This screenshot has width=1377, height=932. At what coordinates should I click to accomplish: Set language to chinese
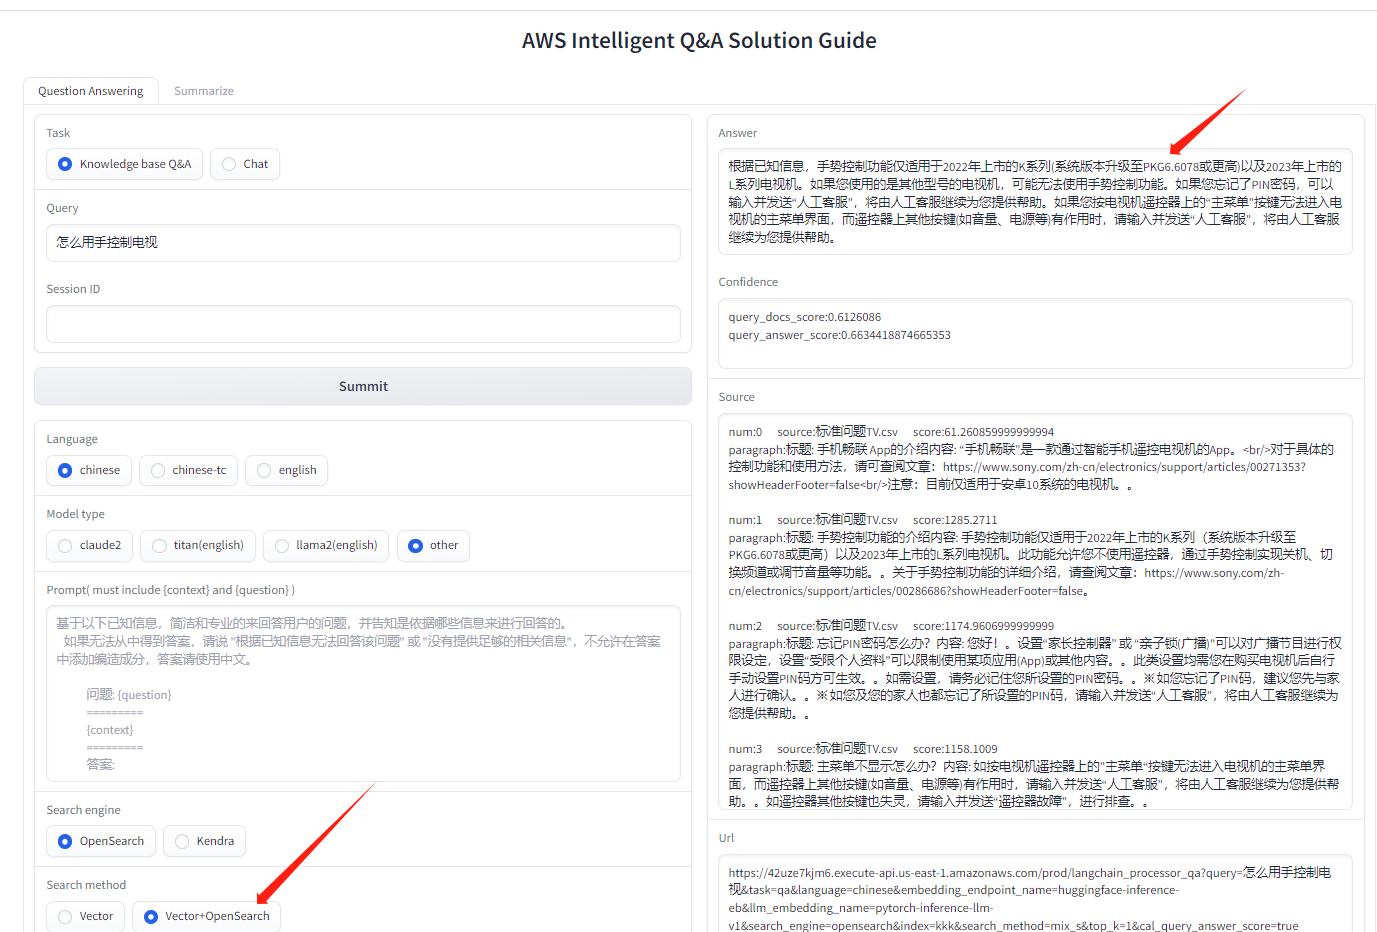(x=89, y=470)
